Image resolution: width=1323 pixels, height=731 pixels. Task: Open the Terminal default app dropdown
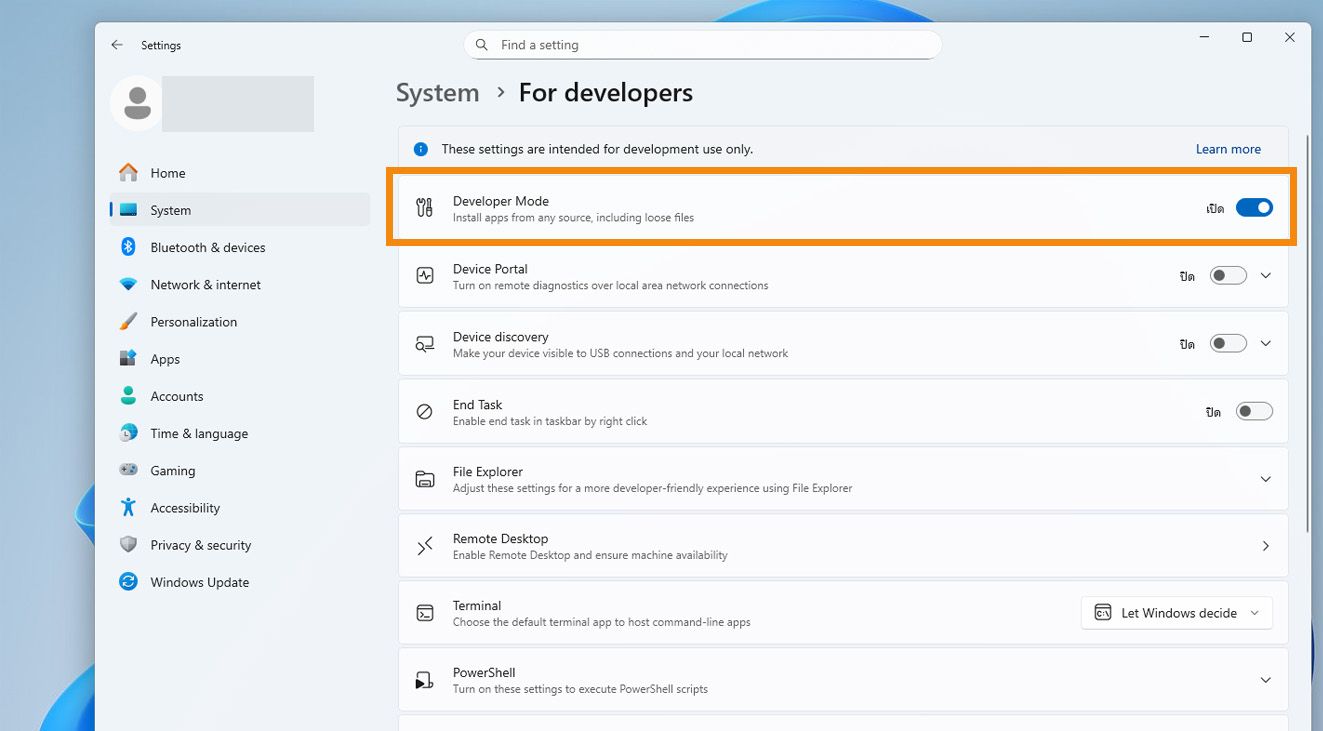pyautogui.click(x=1176, y=613)
